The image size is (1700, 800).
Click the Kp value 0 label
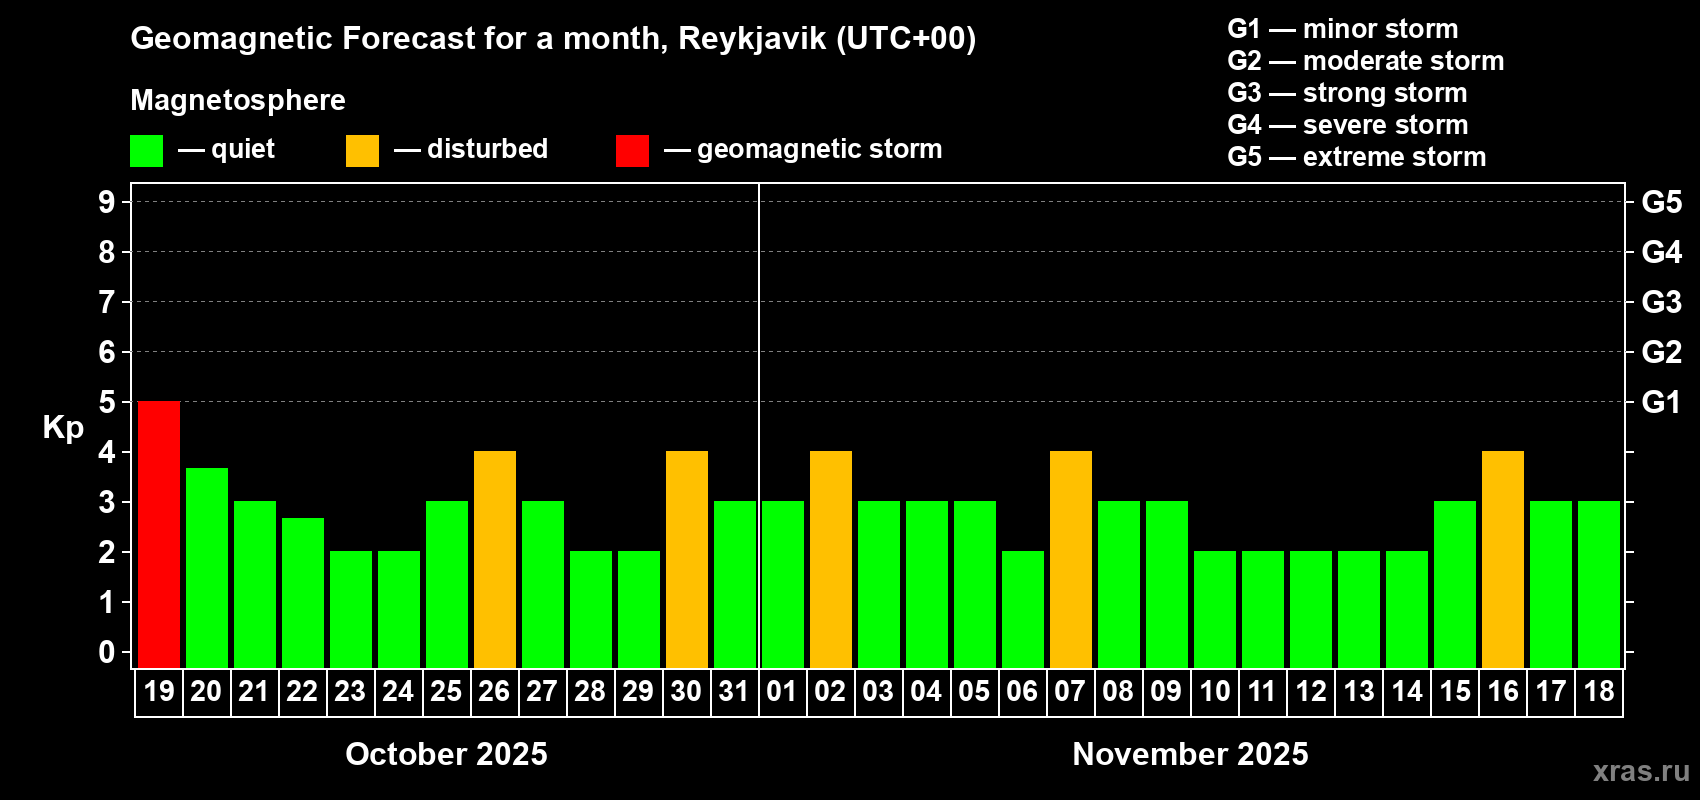[107, 652]
